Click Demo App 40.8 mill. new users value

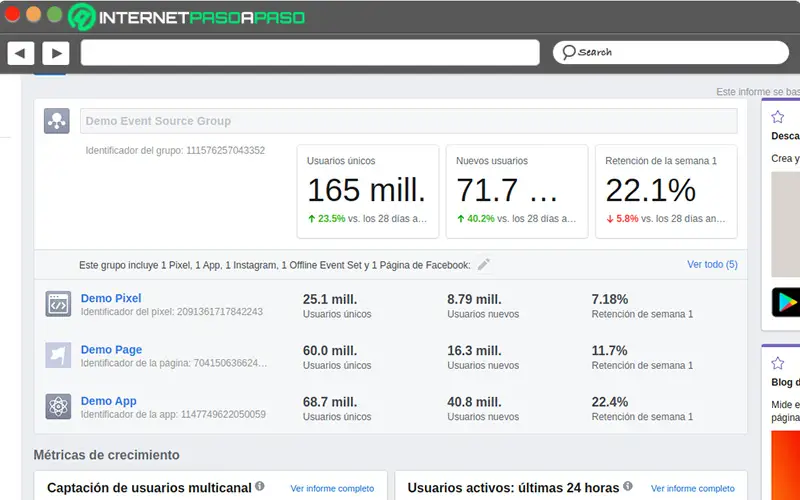pos(474,402)
